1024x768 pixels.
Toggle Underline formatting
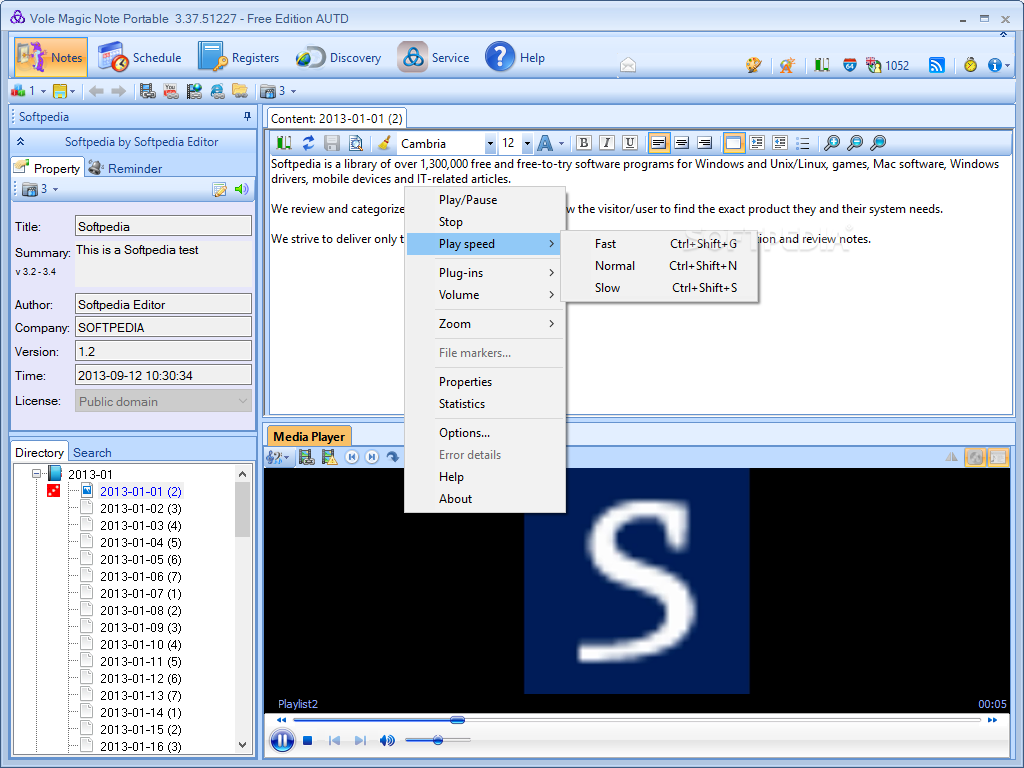click(630, 142)
